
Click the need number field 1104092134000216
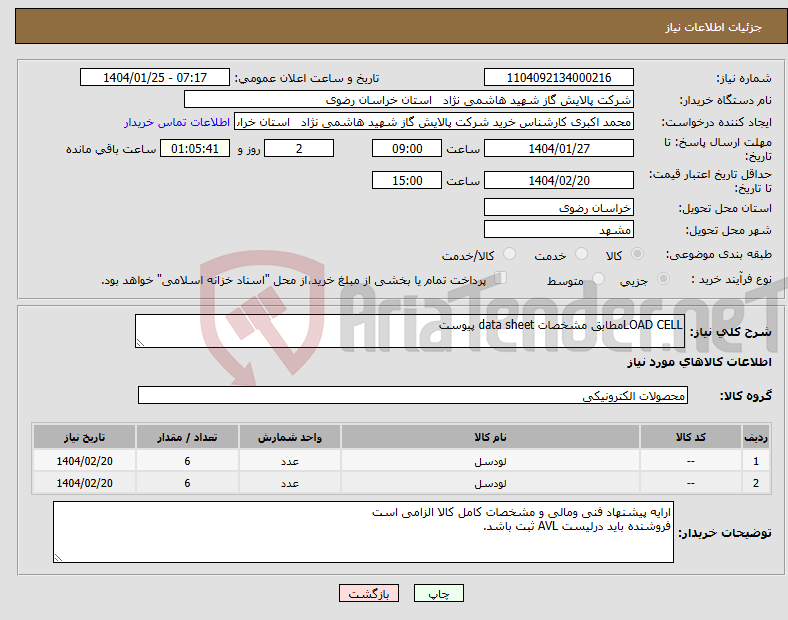[x=558, y=77]
